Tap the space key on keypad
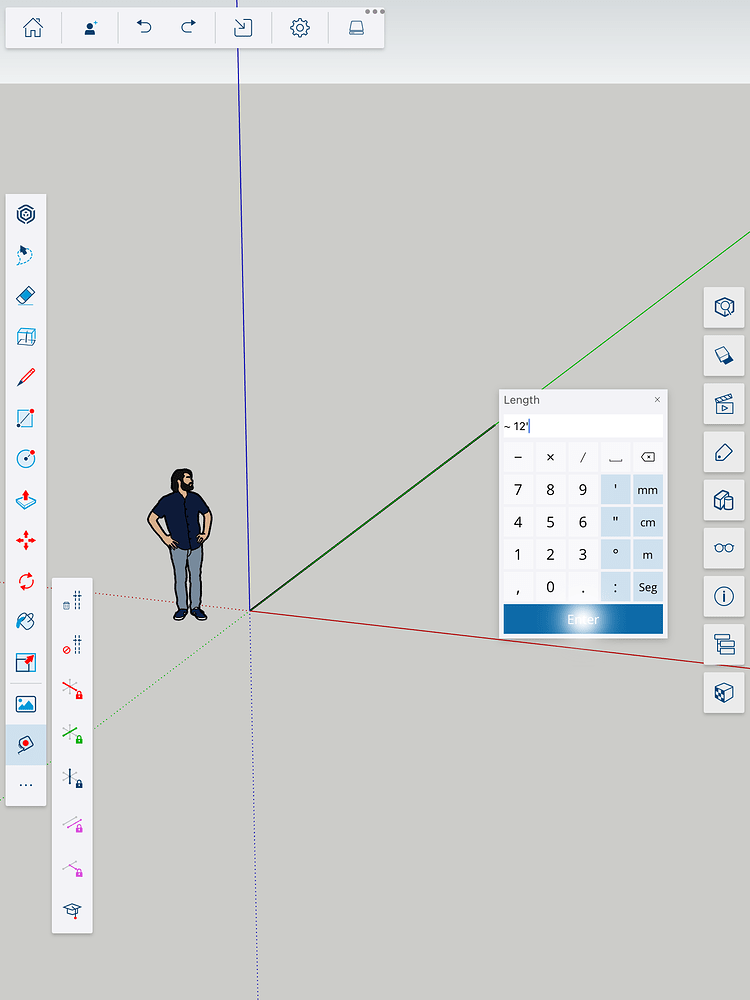750x1000 pixels. click(x=615, y=457)
